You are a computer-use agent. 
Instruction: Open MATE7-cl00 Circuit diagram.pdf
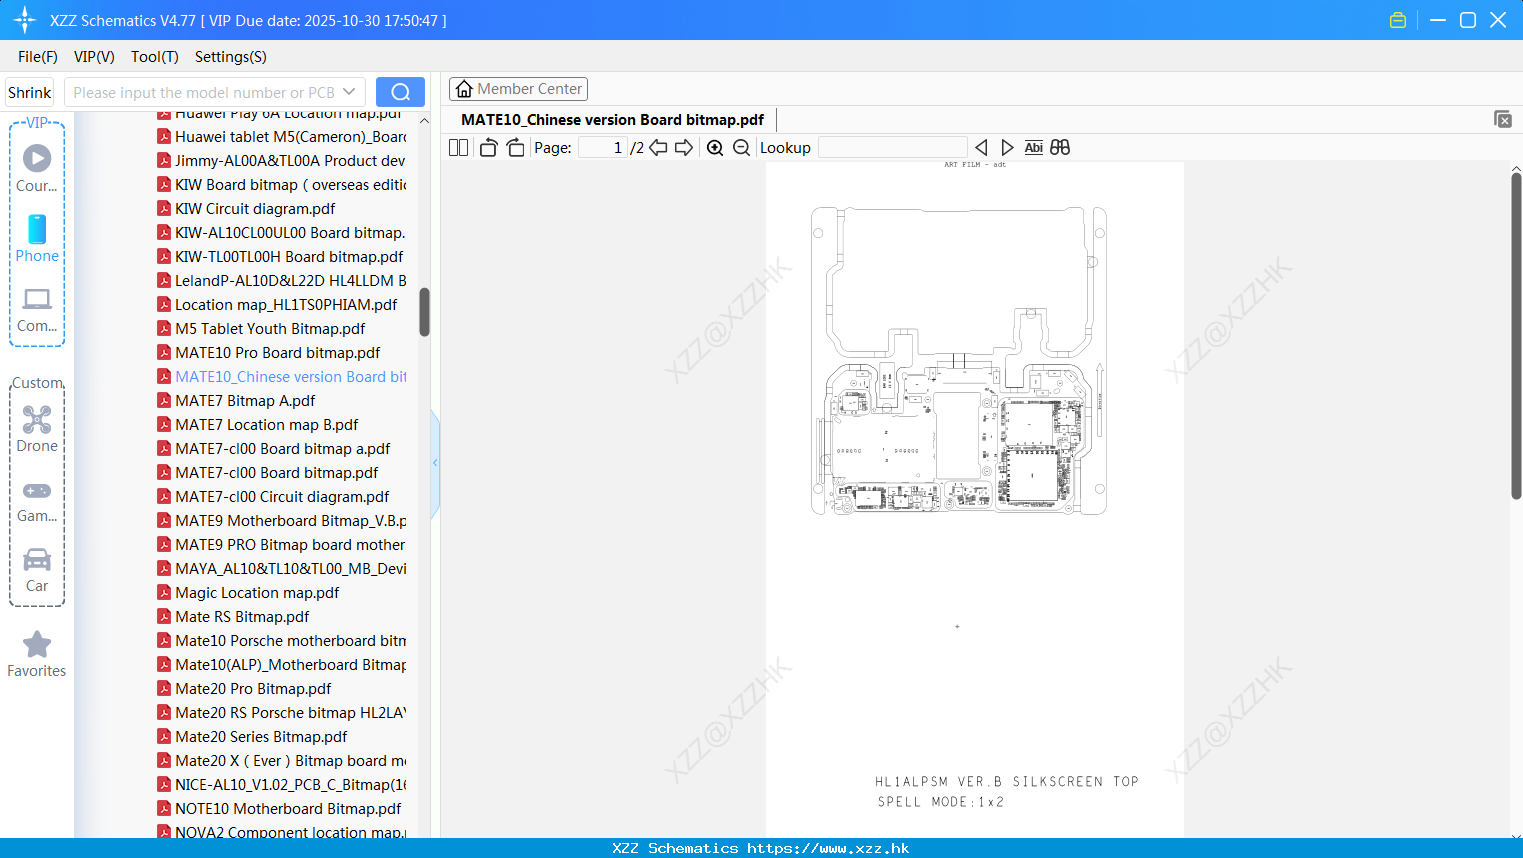click(x=282, y=496)
